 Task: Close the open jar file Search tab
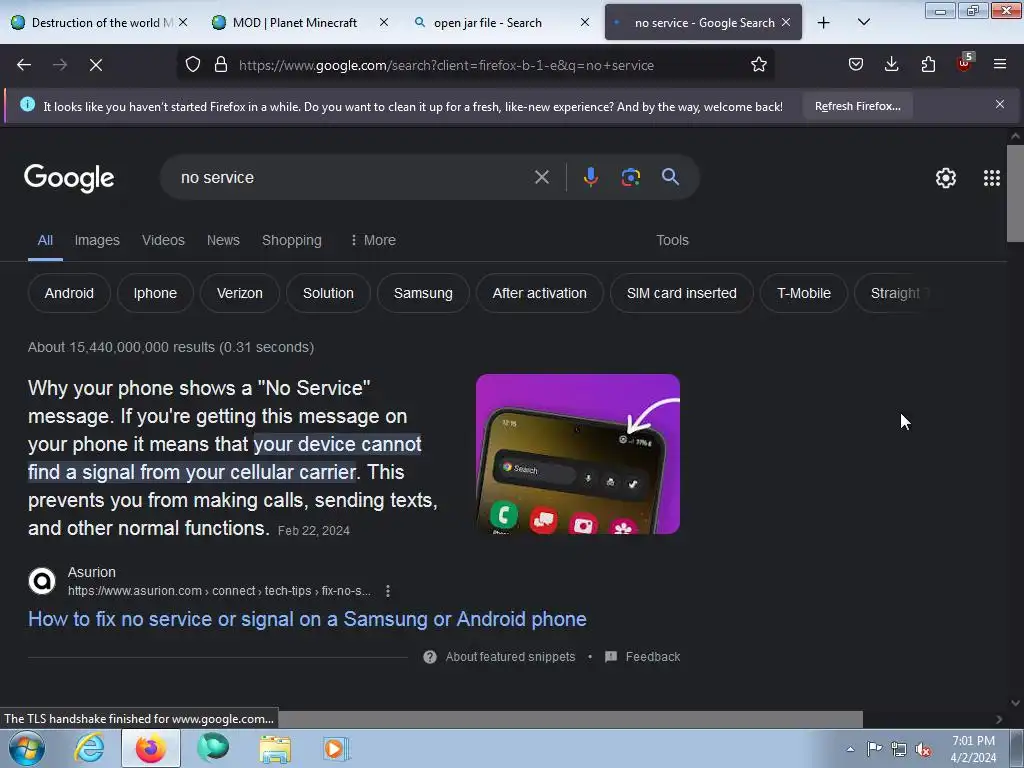[584, 22]
